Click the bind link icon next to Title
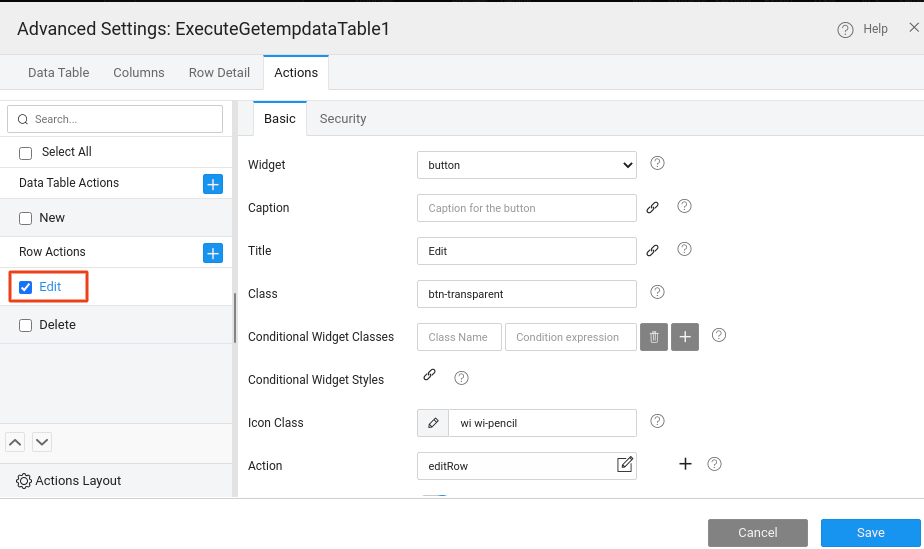 (x=652, y=251)
